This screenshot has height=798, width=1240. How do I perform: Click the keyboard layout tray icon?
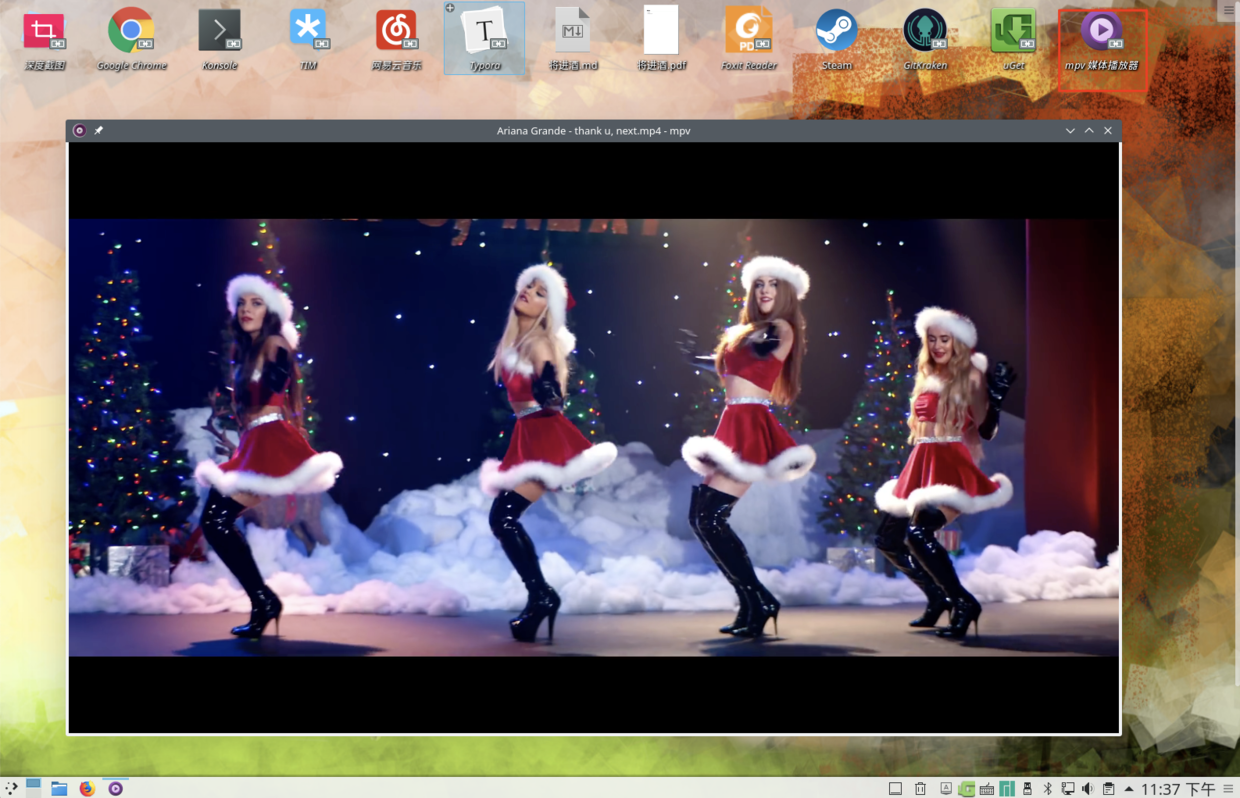pos(987,789)
